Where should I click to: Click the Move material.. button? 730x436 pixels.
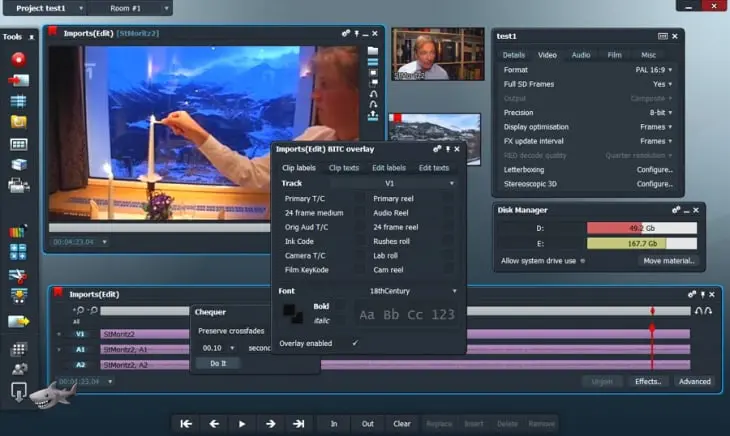pos(669,261)
